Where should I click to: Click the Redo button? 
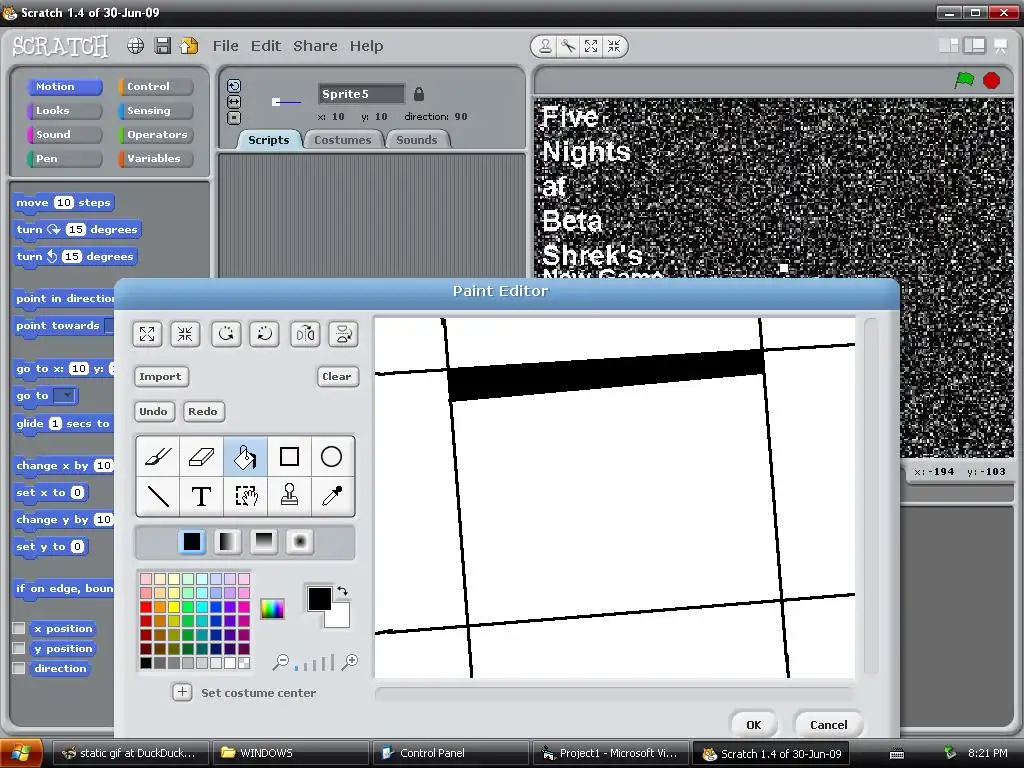click(x=203, y=411)
